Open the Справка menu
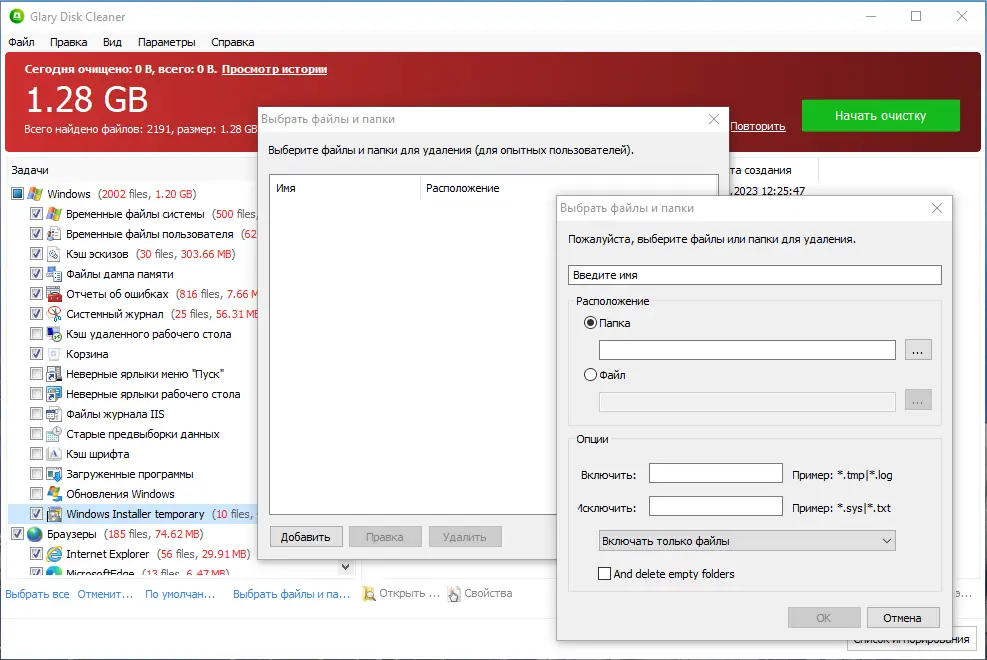 (x=233, y=42)
